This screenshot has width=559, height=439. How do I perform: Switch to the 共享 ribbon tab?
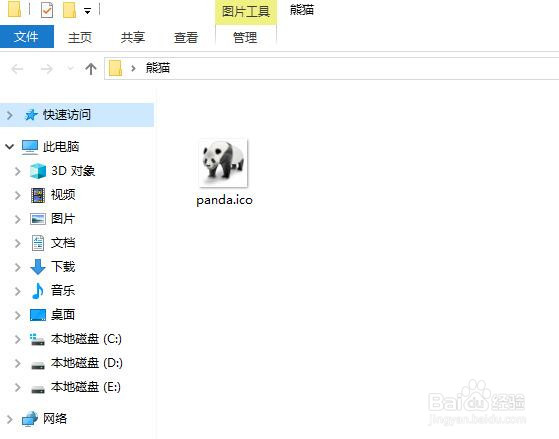tap(133, 37)
